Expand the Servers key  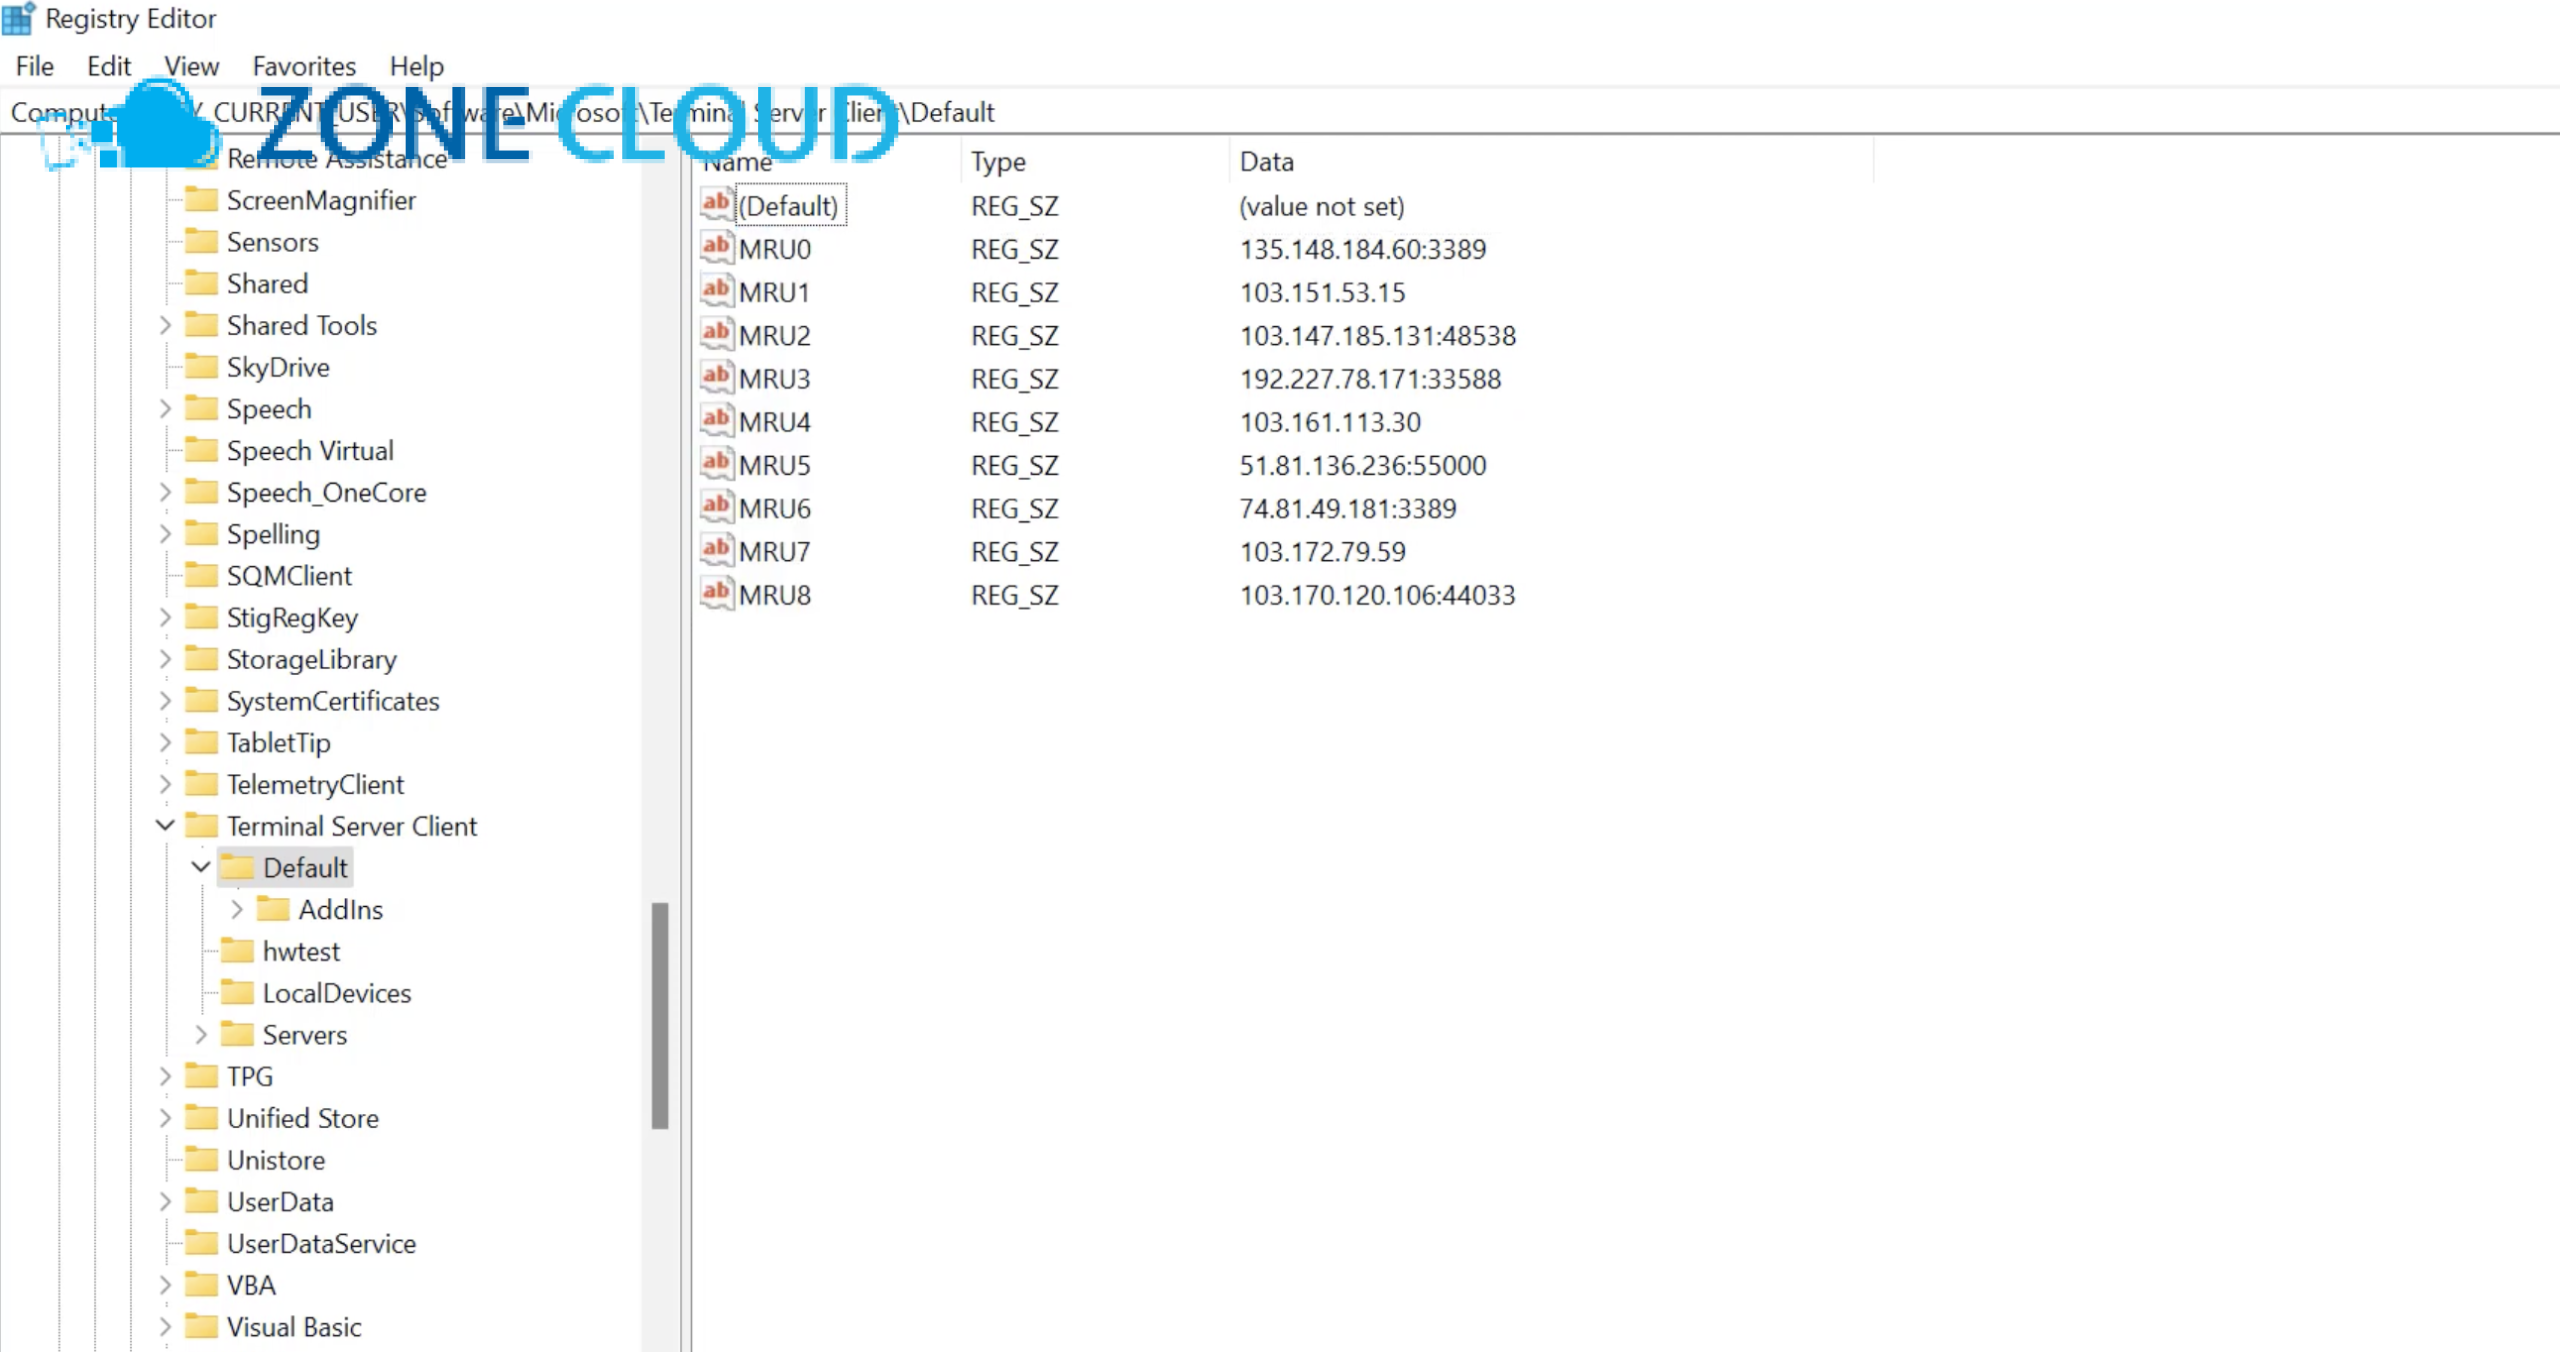pos(201,1034)
